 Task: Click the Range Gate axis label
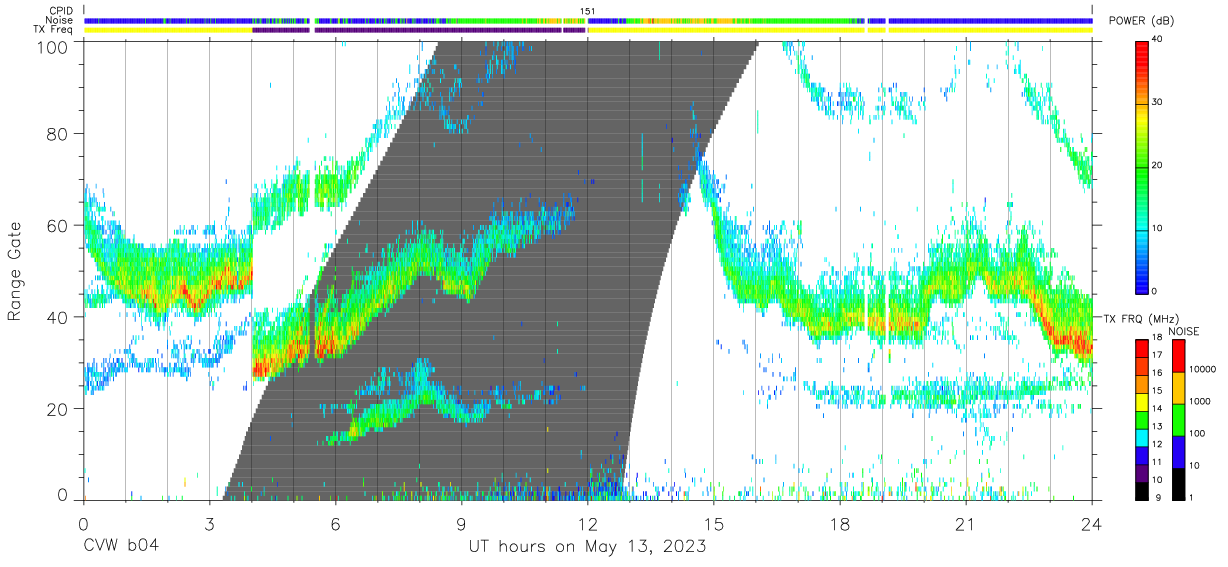click(15, 273)
